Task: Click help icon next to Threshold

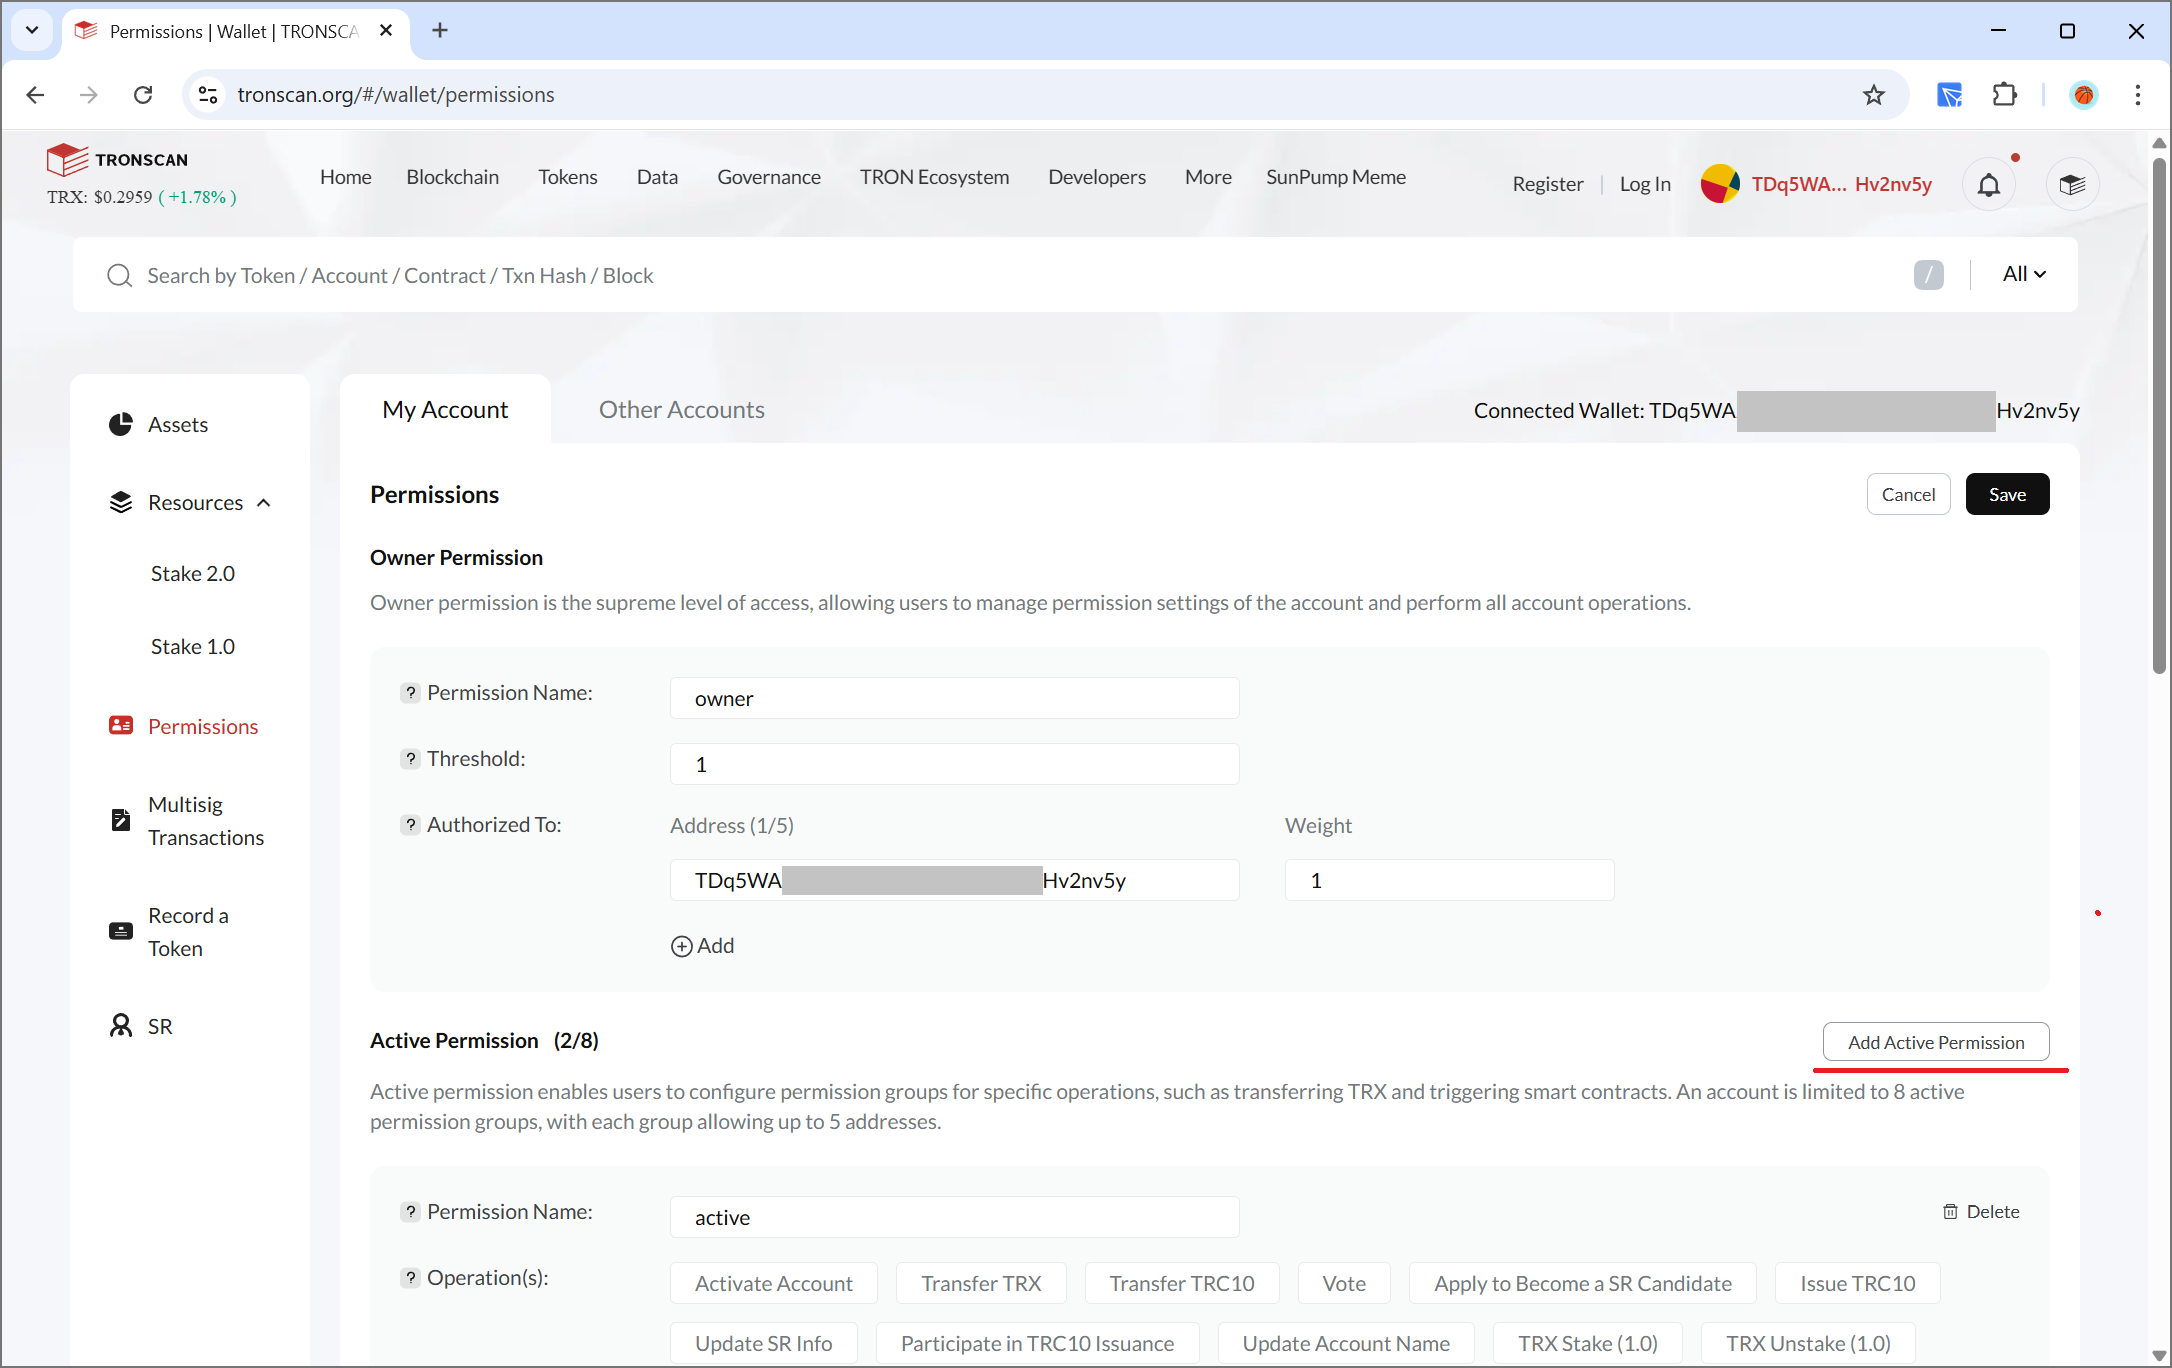Action: pos(410,759)
